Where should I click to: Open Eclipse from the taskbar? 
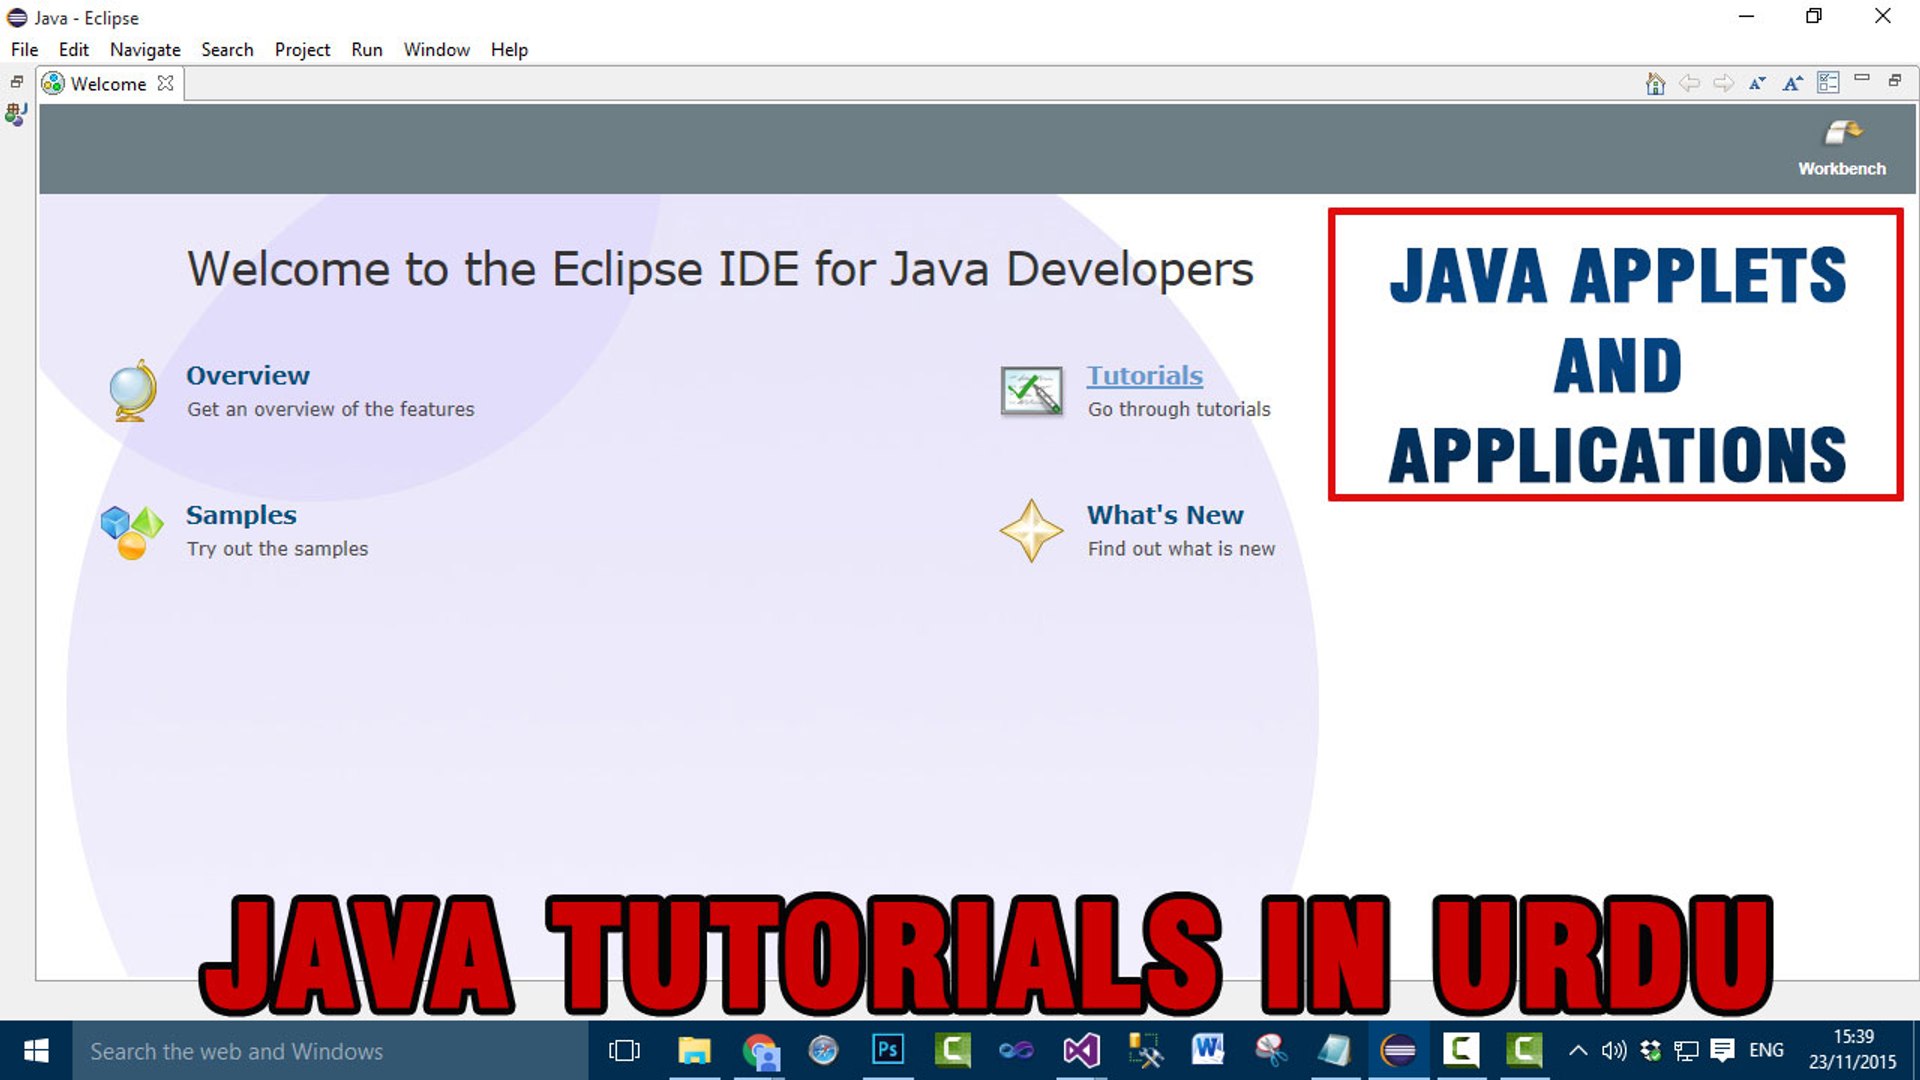pos(1399,1051)
